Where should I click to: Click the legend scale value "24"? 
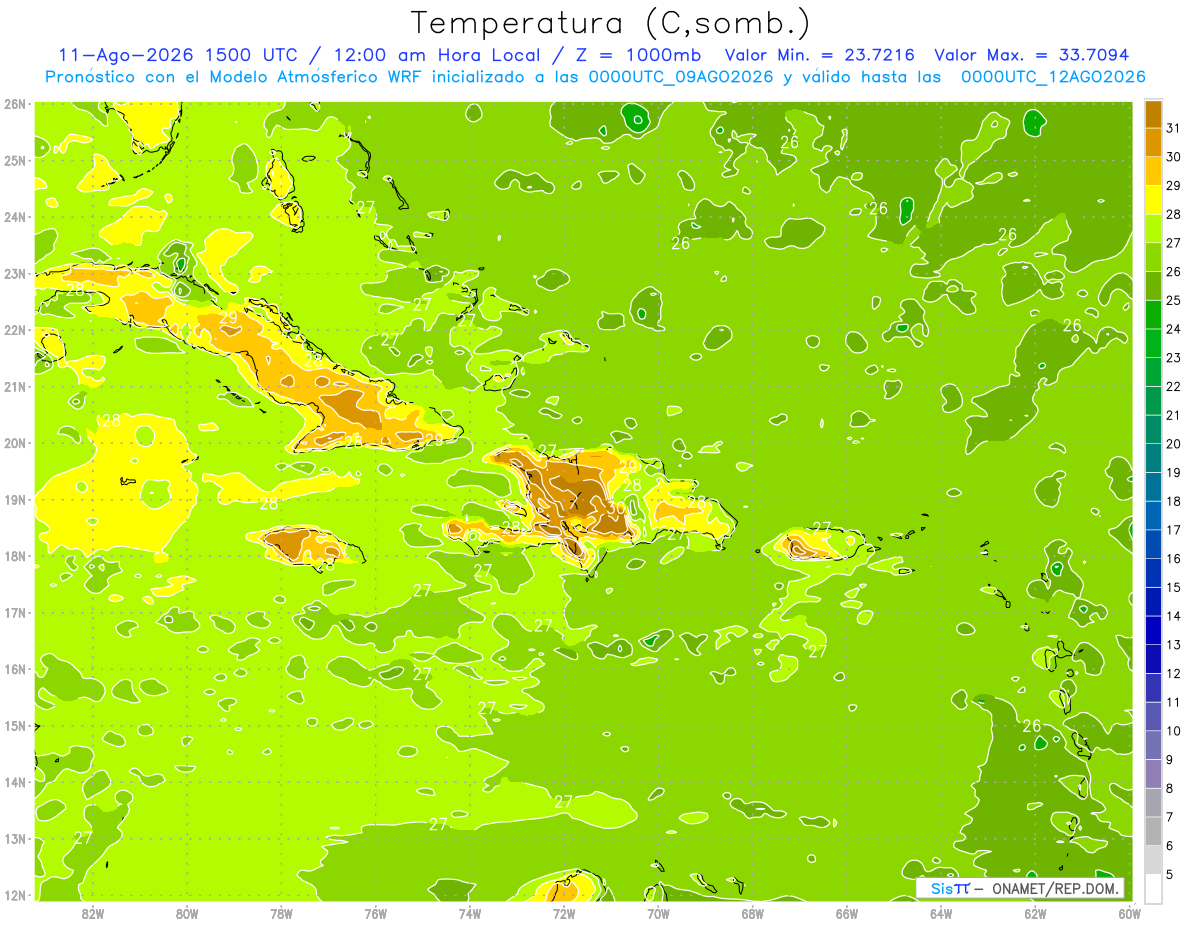pos(1174,329)
